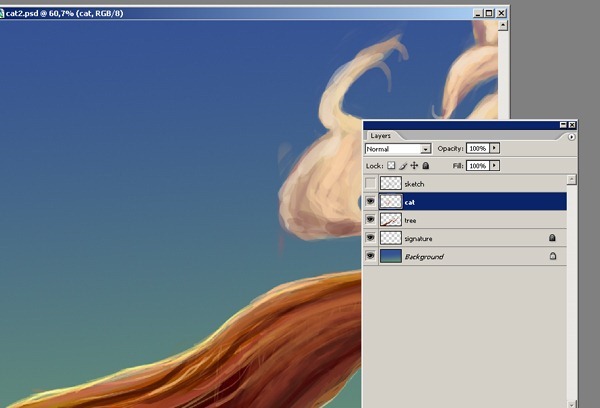
Task: Select the tree layer by name
Action: coord(411,220)
